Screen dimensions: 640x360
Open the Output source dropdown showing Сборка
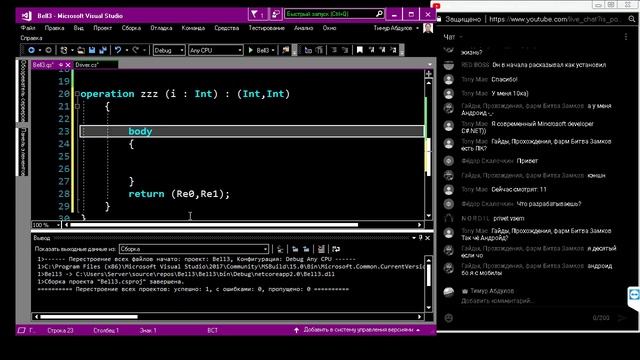click(x=194, y=249)
